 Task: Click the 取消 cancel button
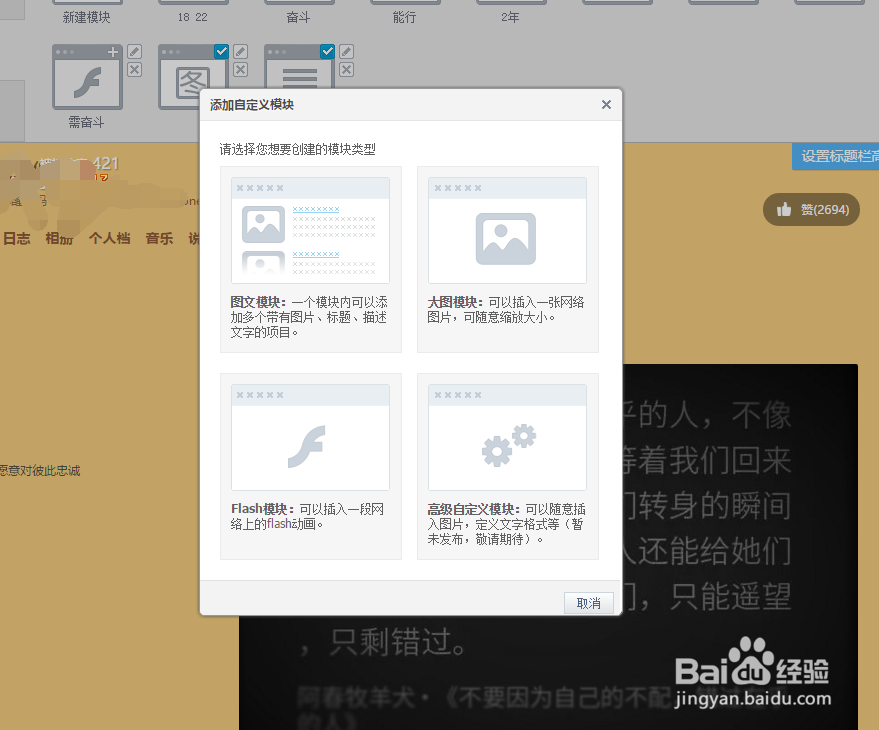pos(588,603)
